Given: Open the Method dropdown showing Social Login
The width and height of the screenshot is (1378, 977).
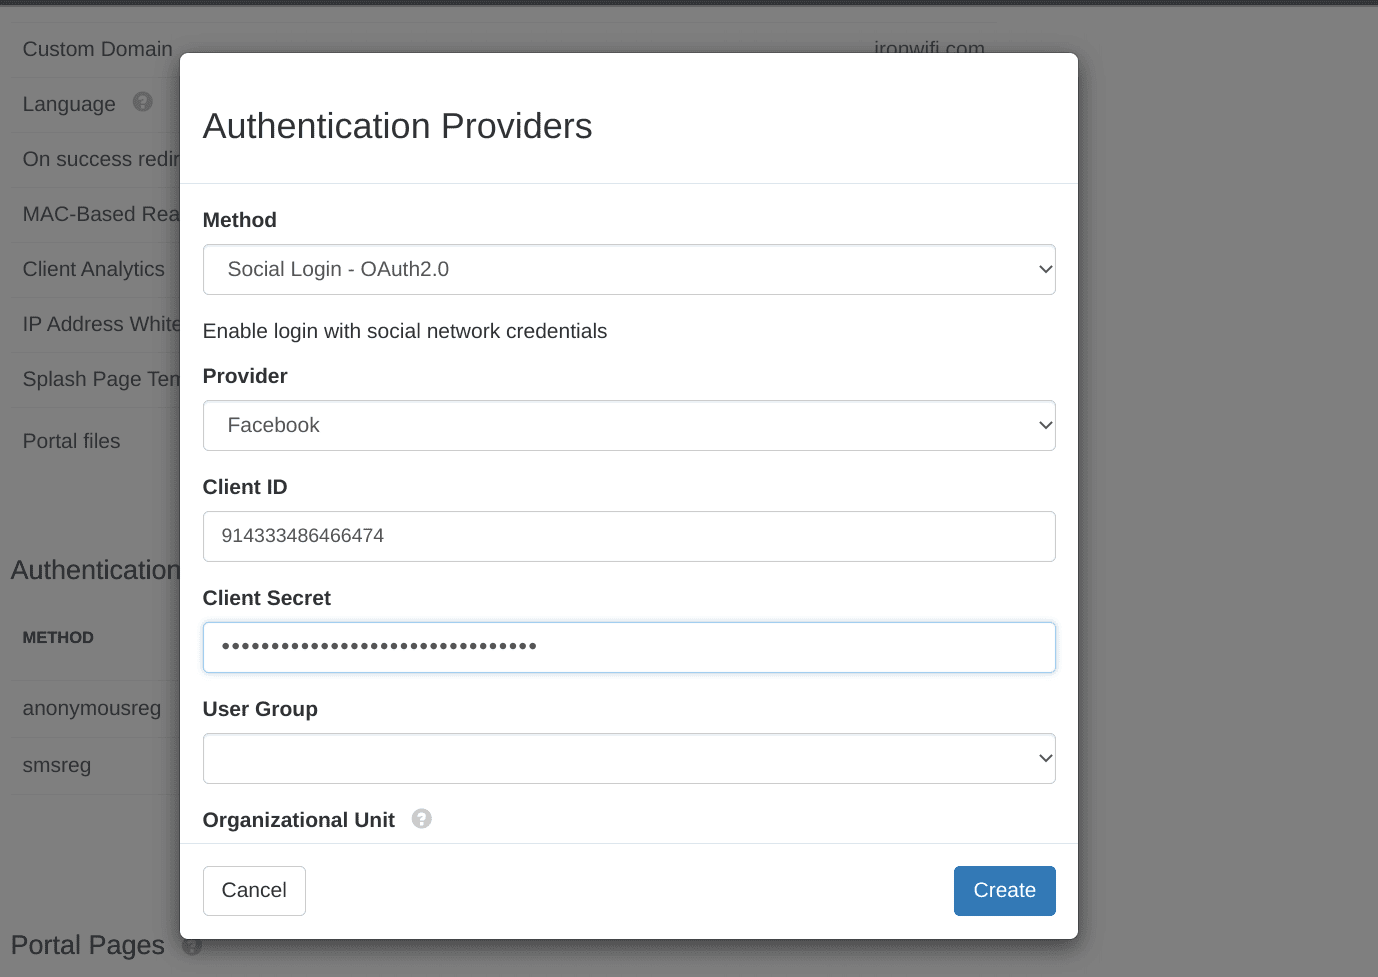Looking at the screenshot, I should (x=628, y=270).
